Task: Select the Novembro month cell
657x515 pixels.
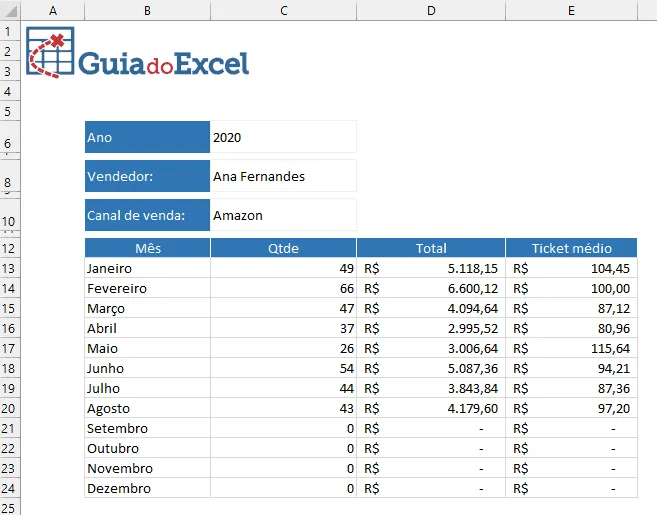Action: (147, 468)
